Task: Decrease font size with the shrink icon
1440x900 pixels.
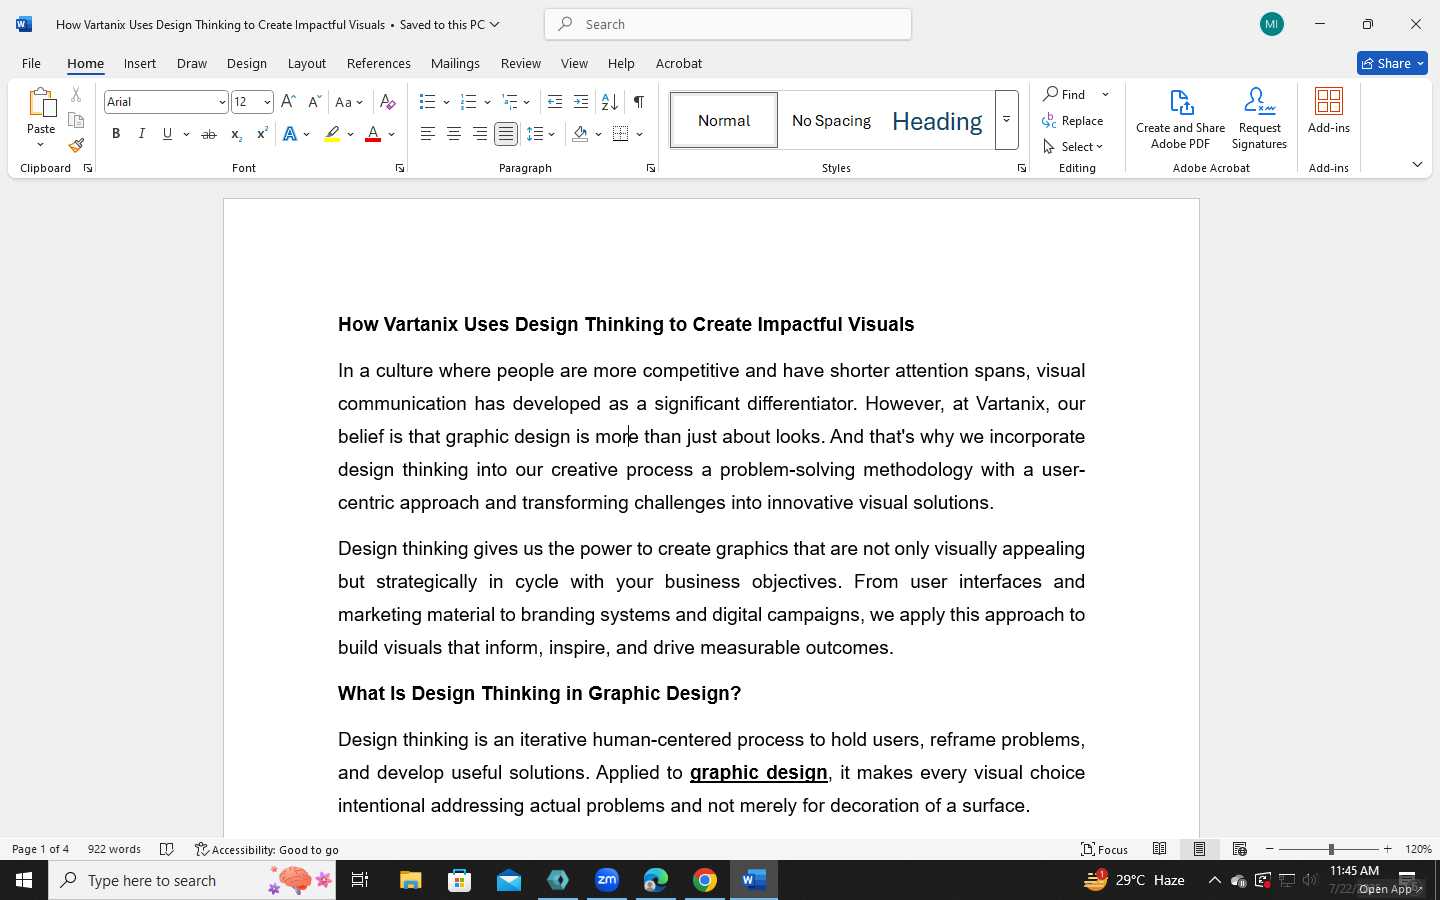Action: pos(314,102)
